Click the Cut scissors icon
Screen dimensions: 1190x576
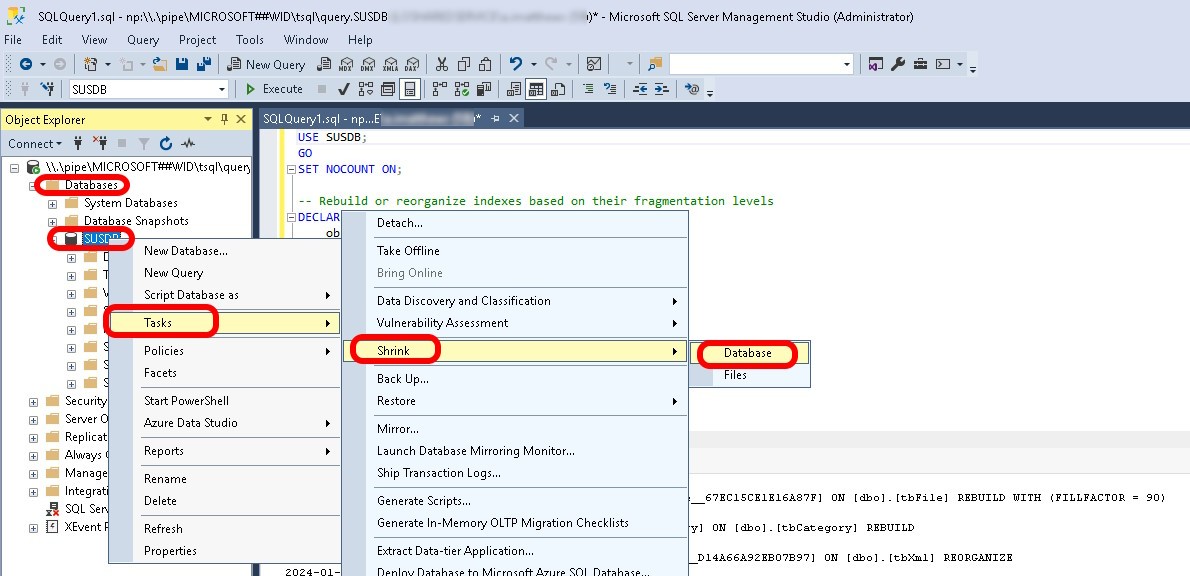441,64
